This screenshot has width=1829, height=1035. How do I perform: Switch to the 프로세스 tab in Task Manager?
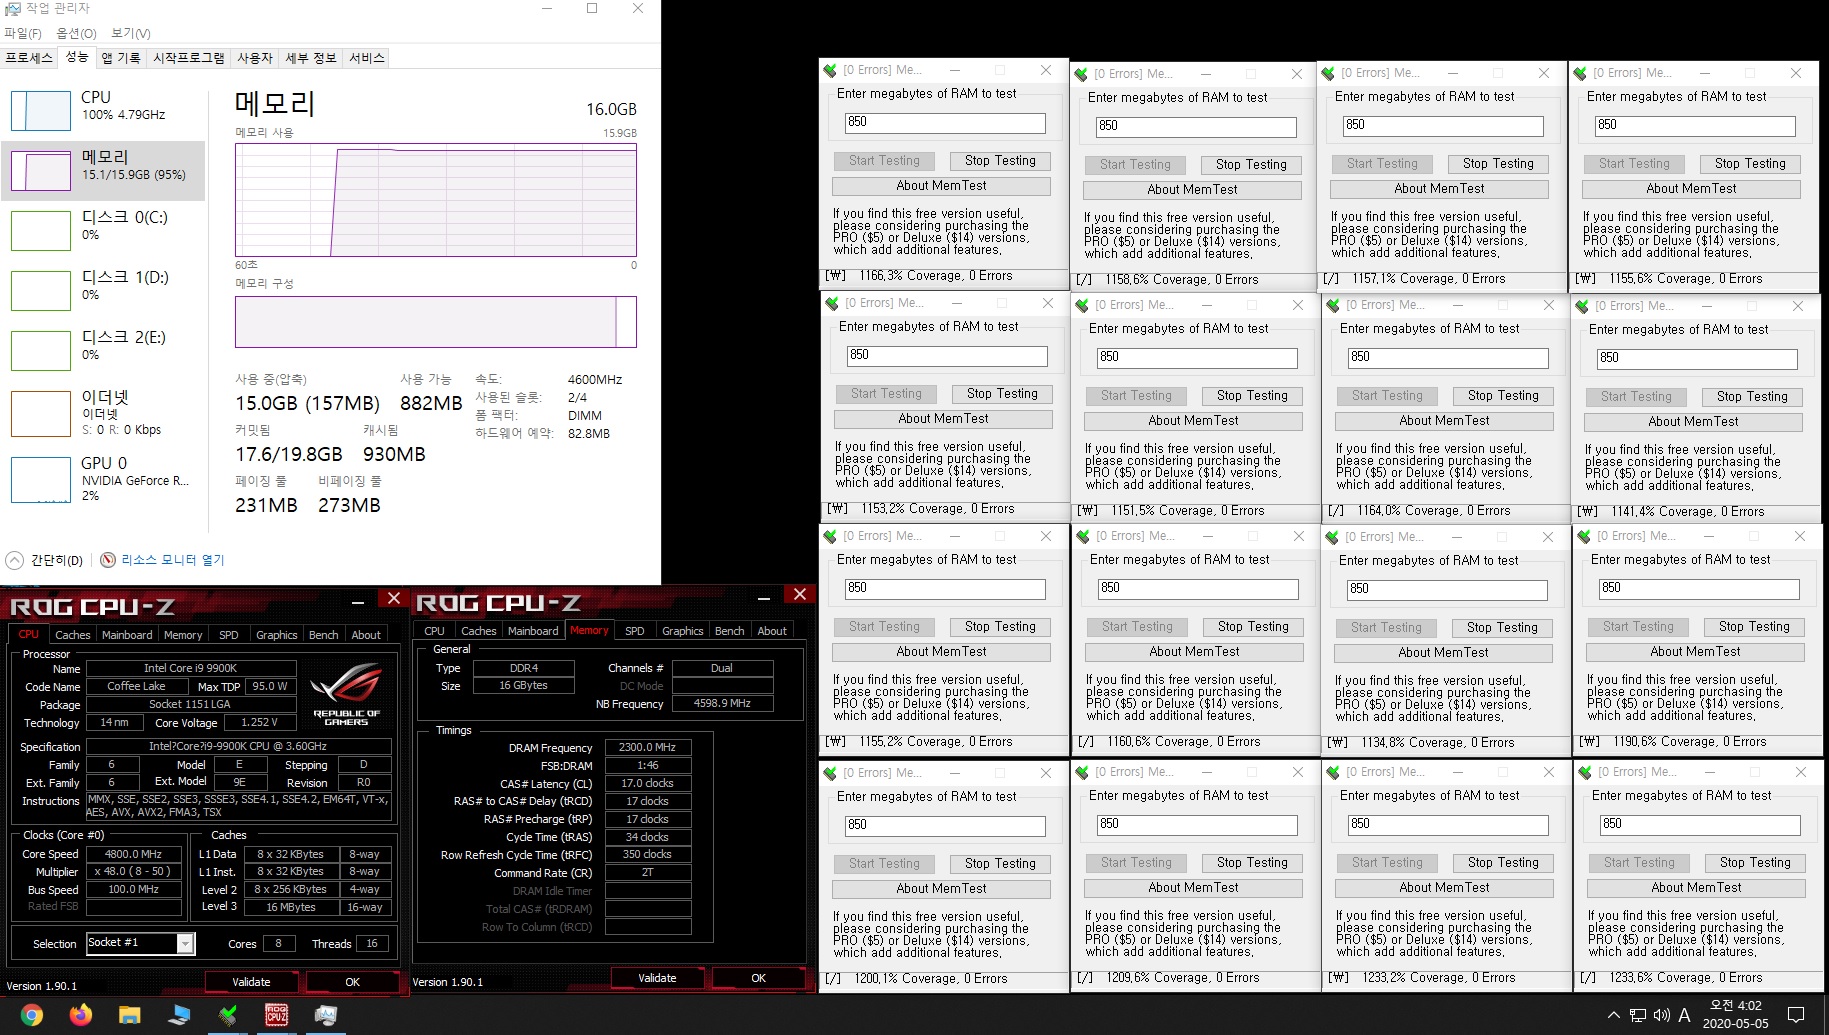tap(29, 57)
